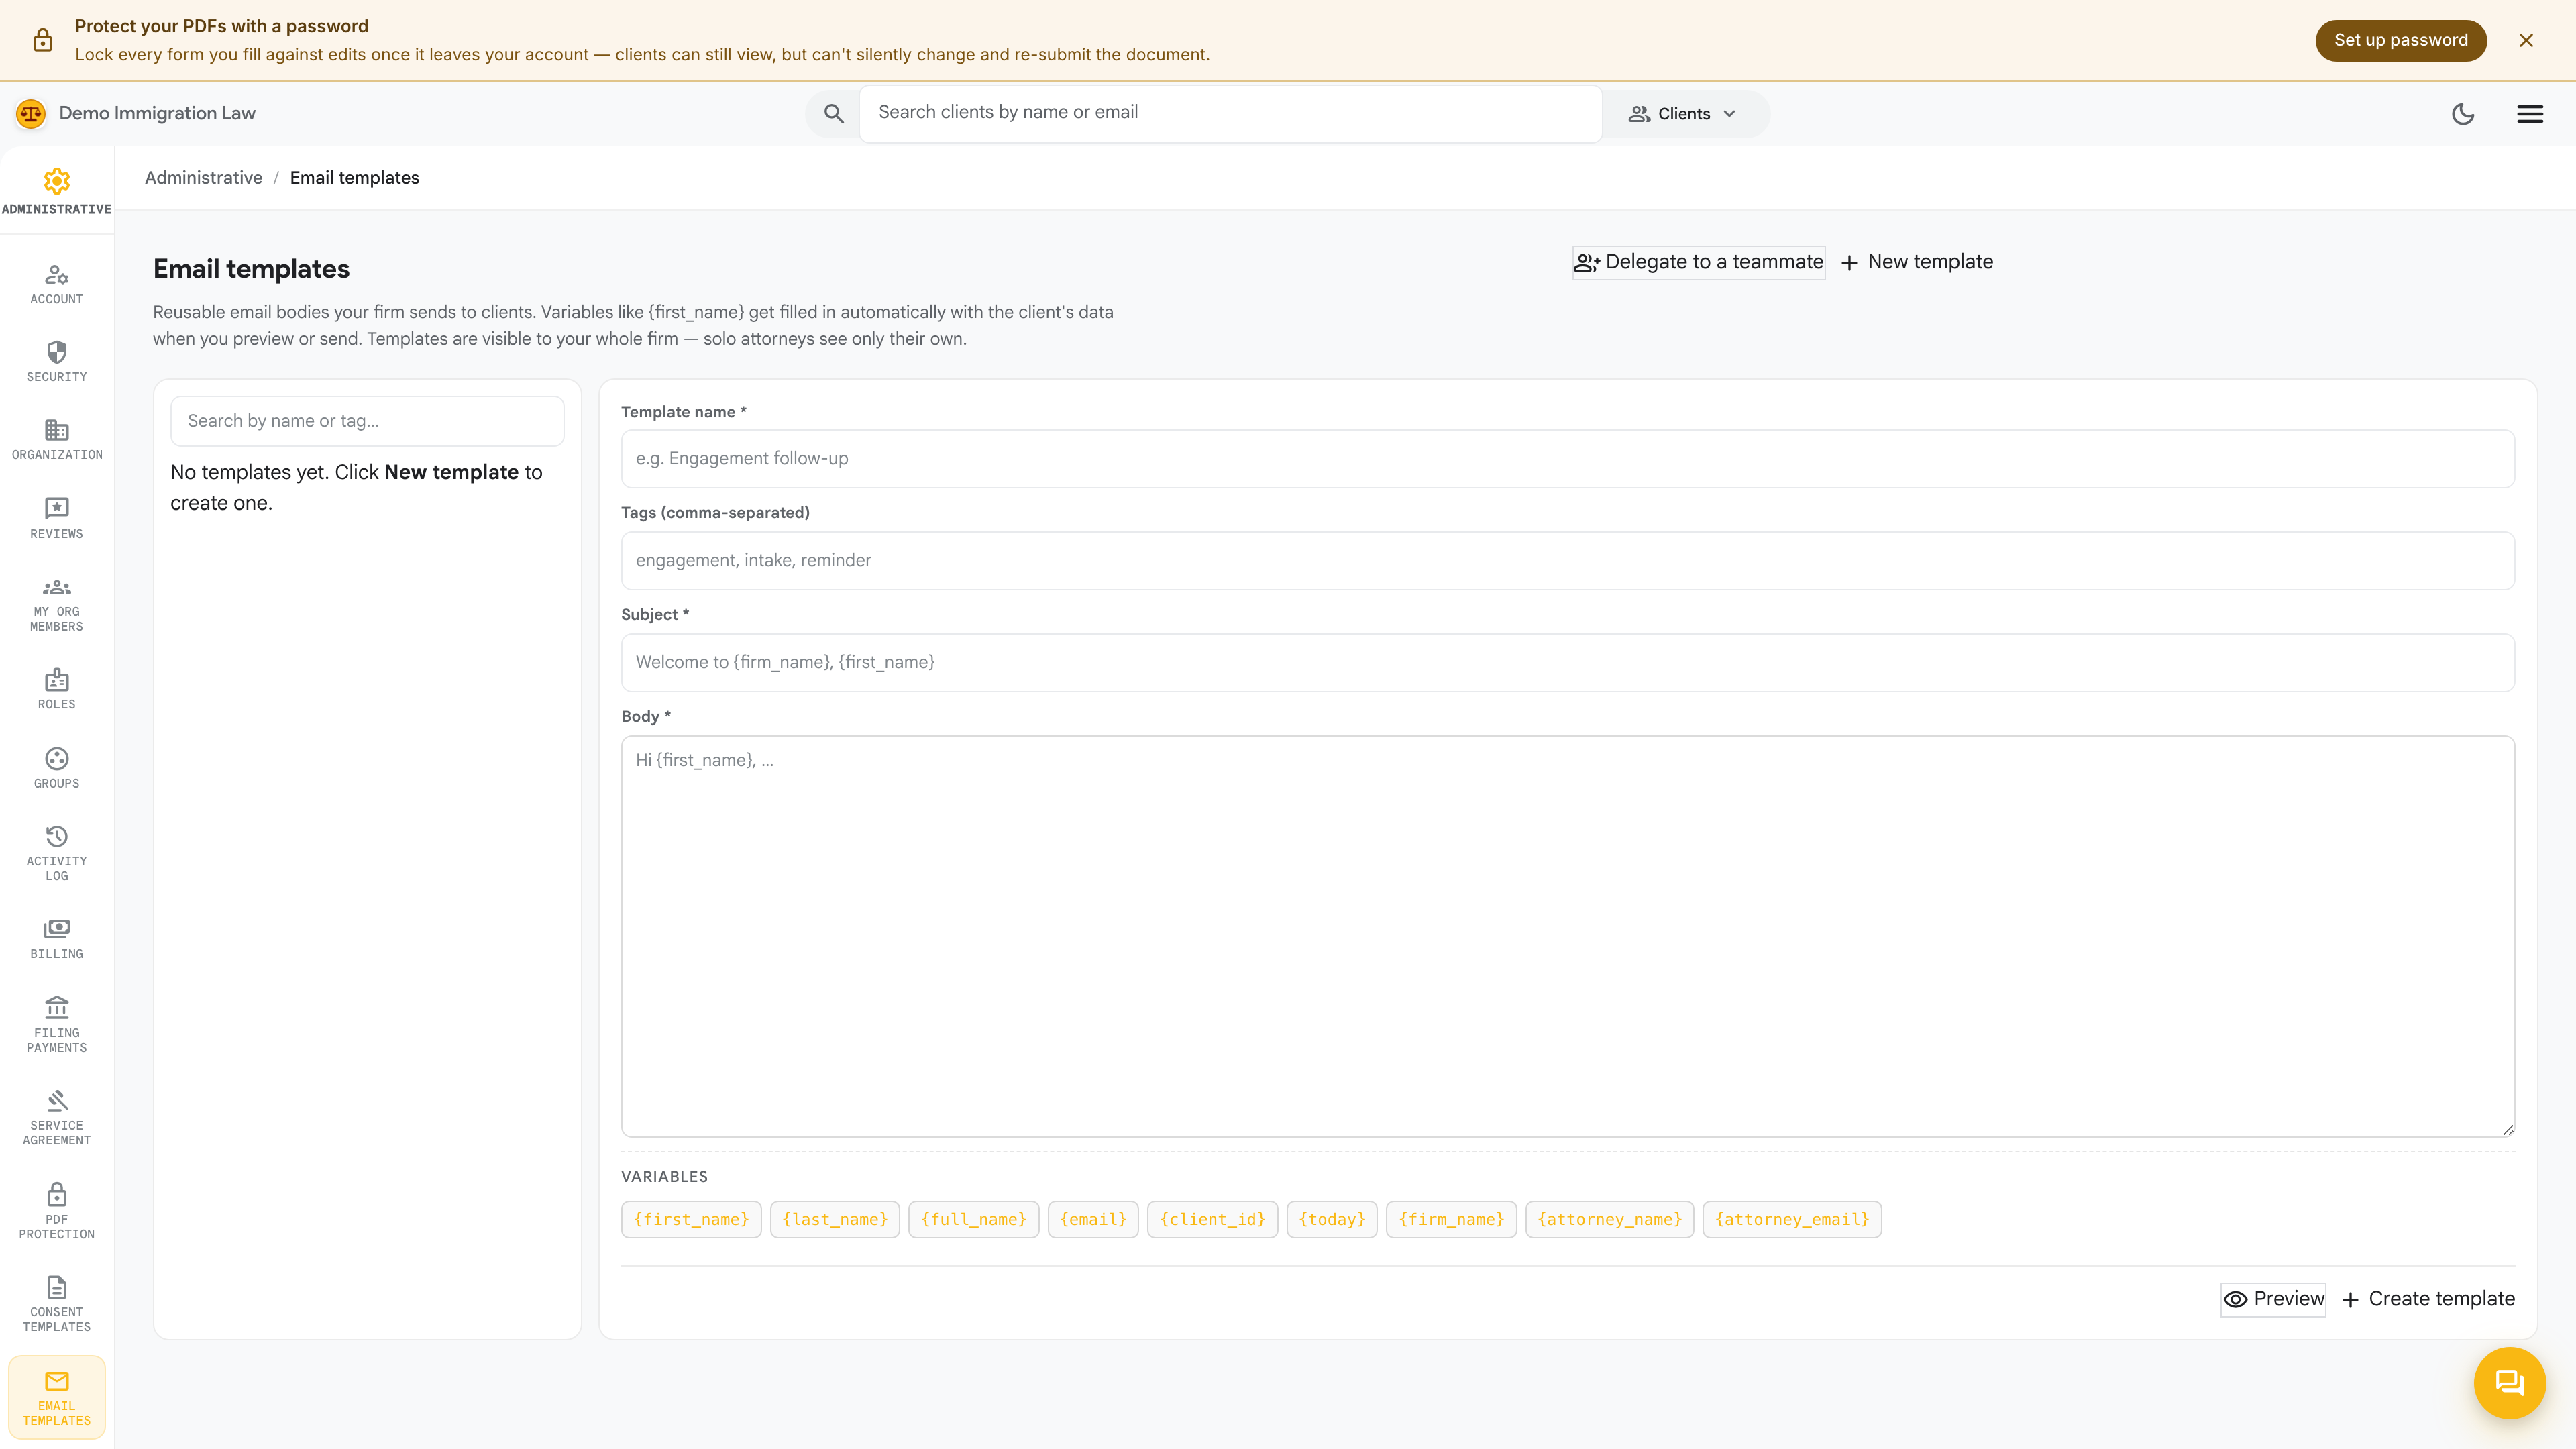This screenshot has height=1449, width=2576.
Task: Focus the client search field
Action: click(1230, 113)
